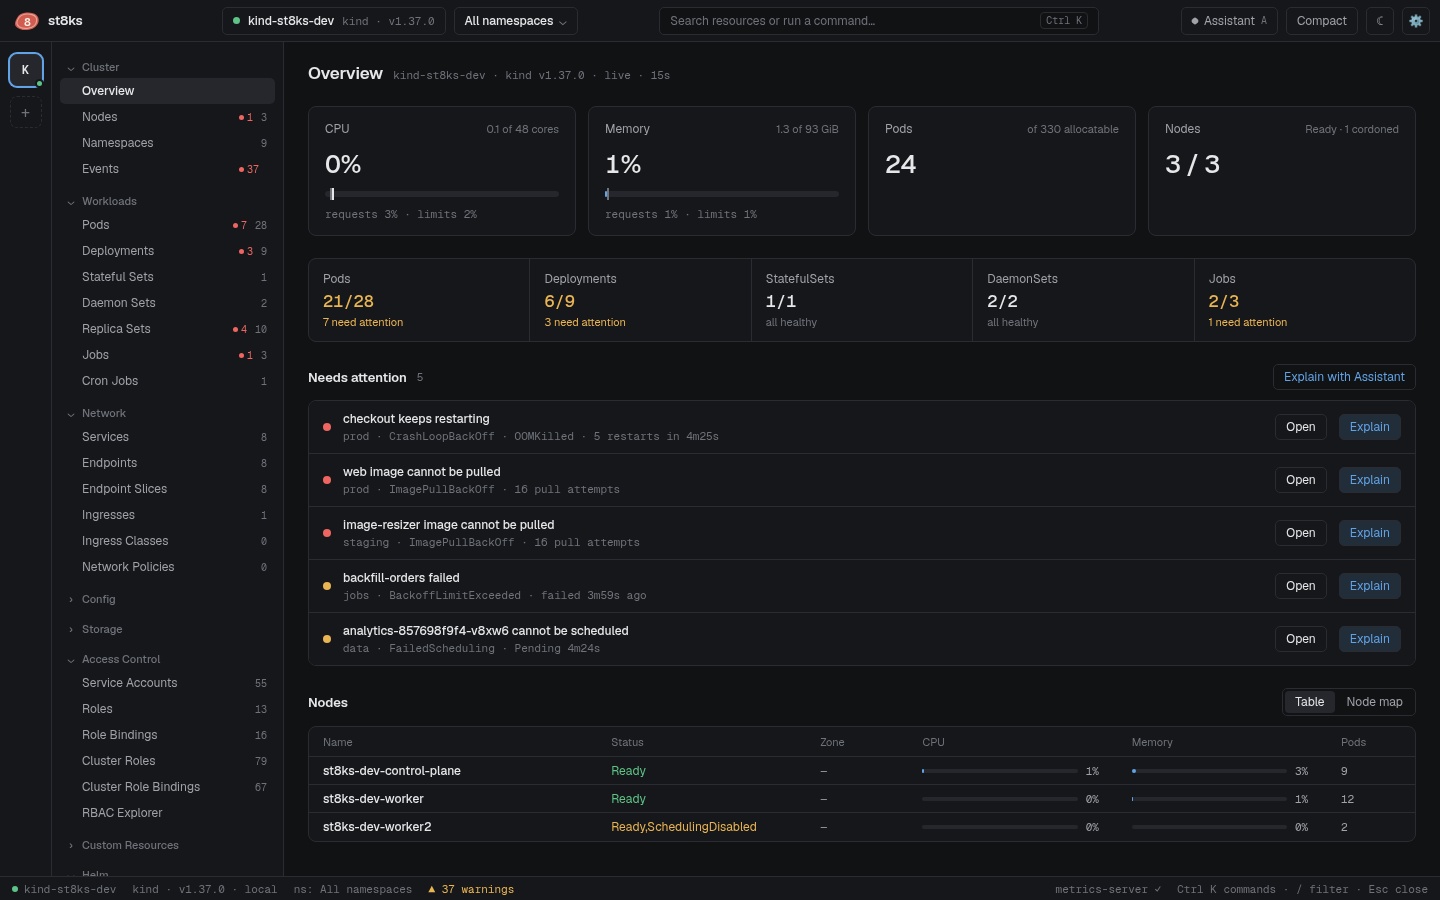
Task: Open the All namespaces dropdown
Action: [x=516, y=21]
